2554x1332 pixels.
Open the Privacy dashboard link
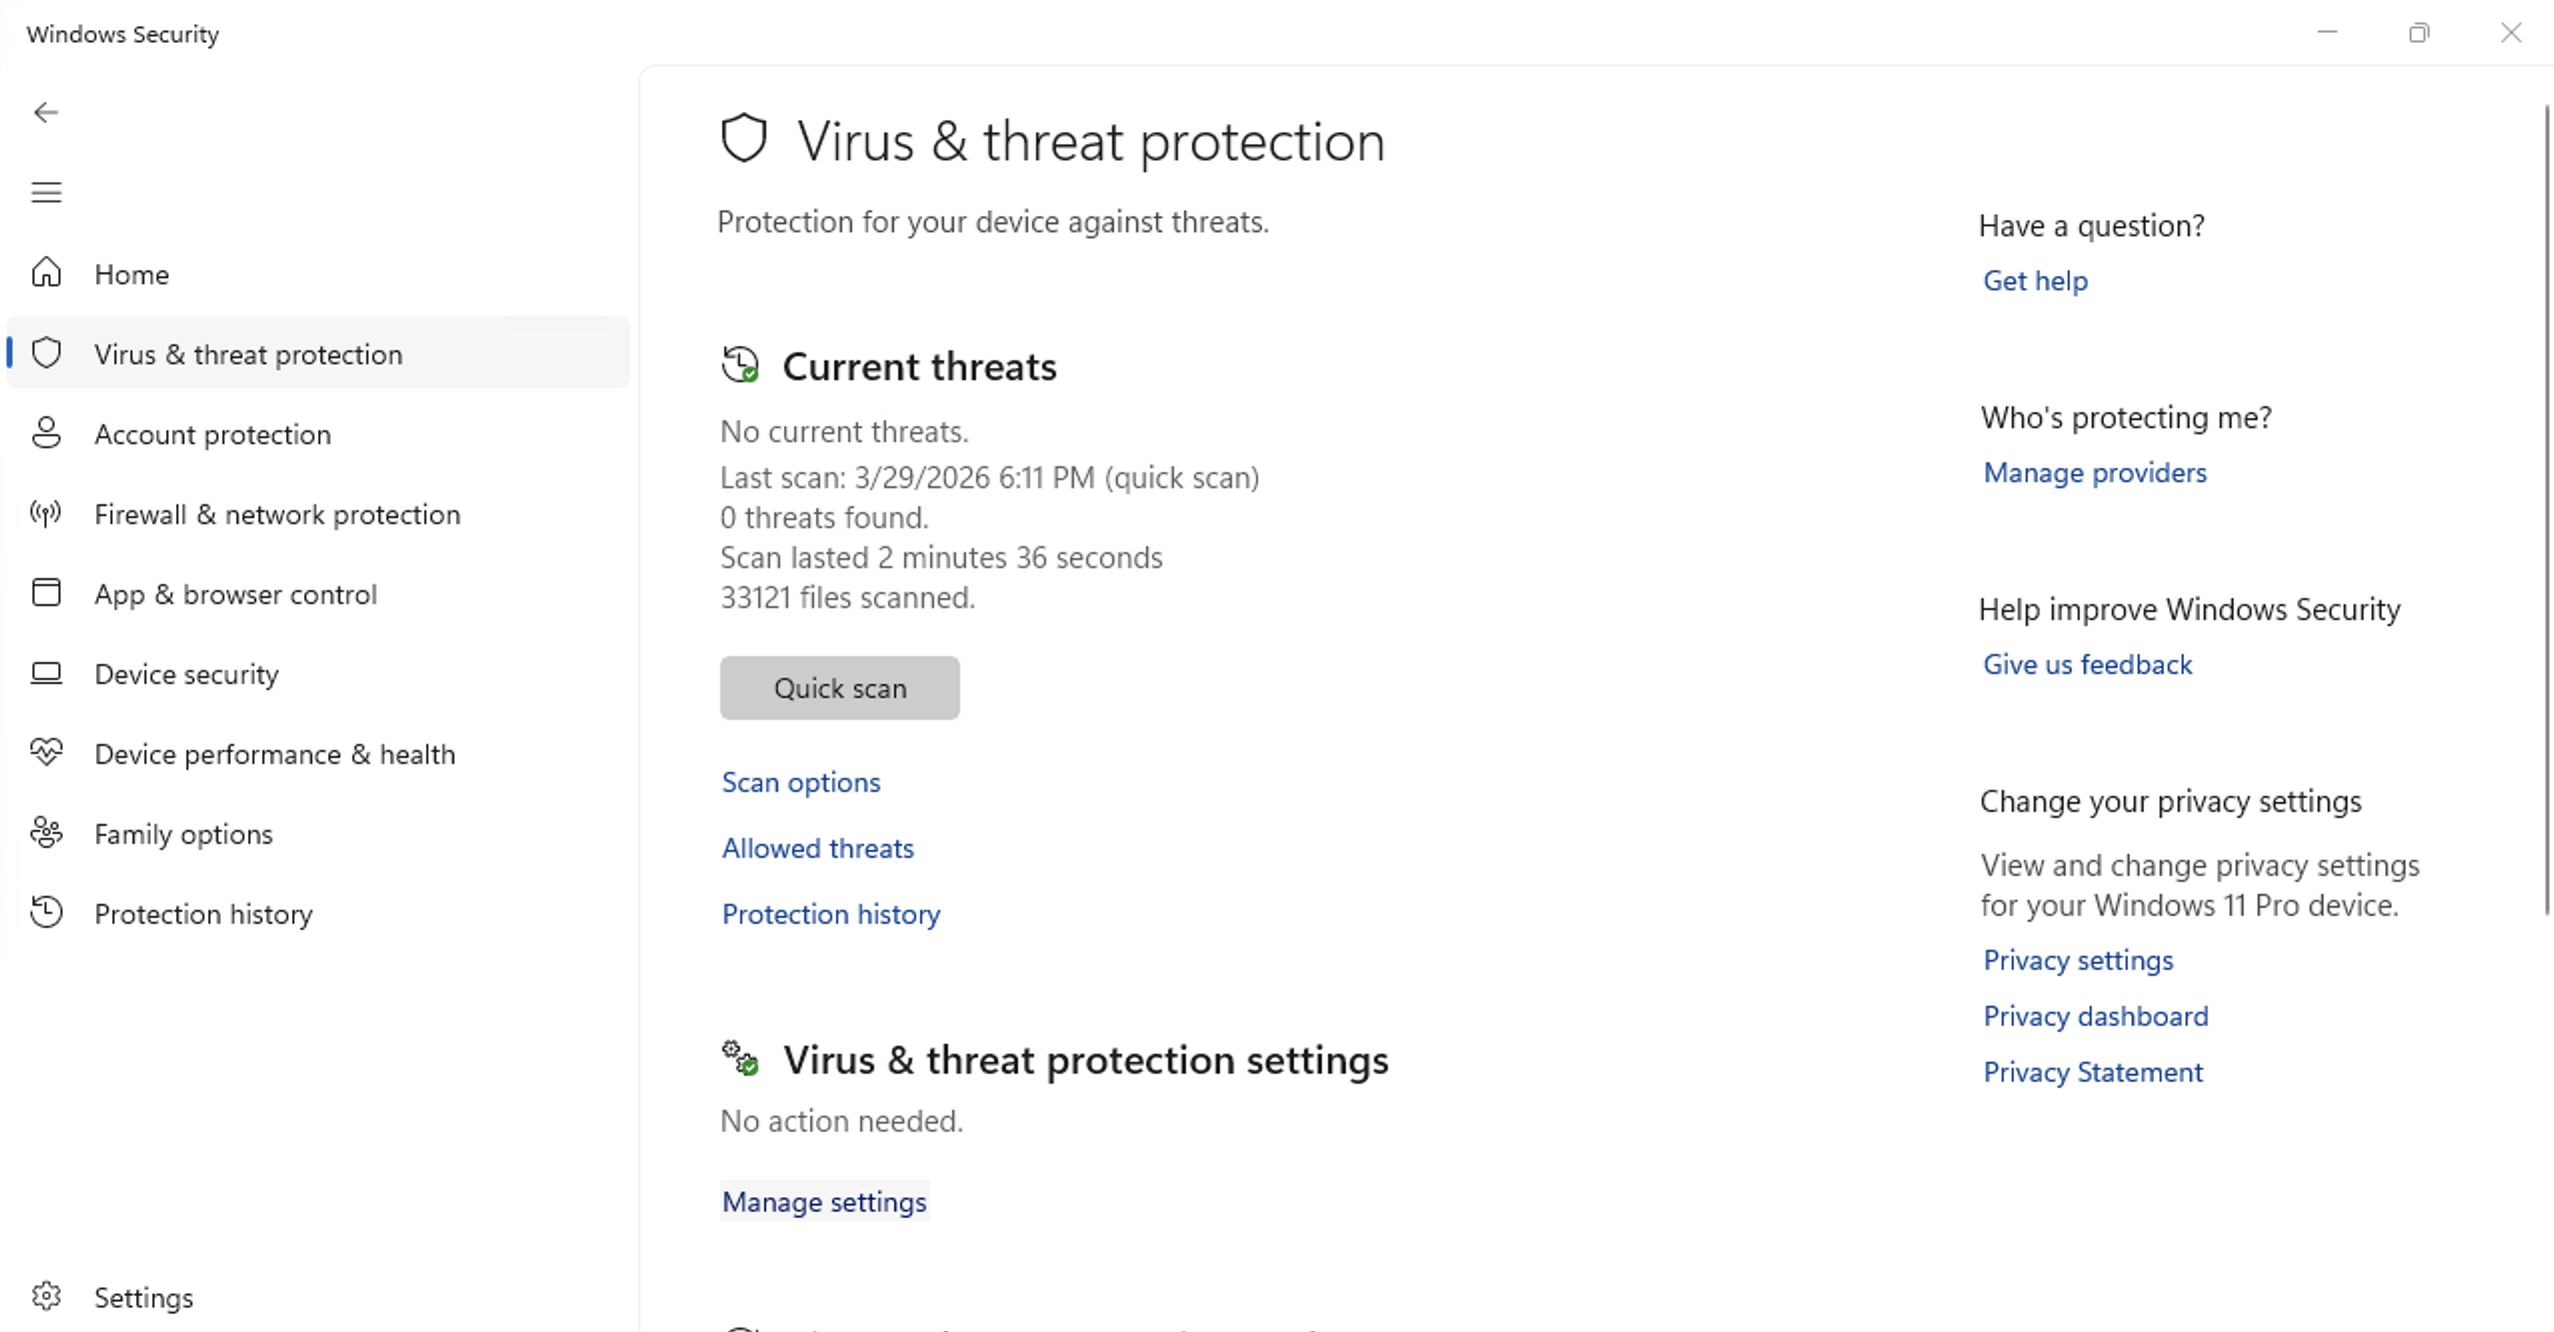2095,1016
